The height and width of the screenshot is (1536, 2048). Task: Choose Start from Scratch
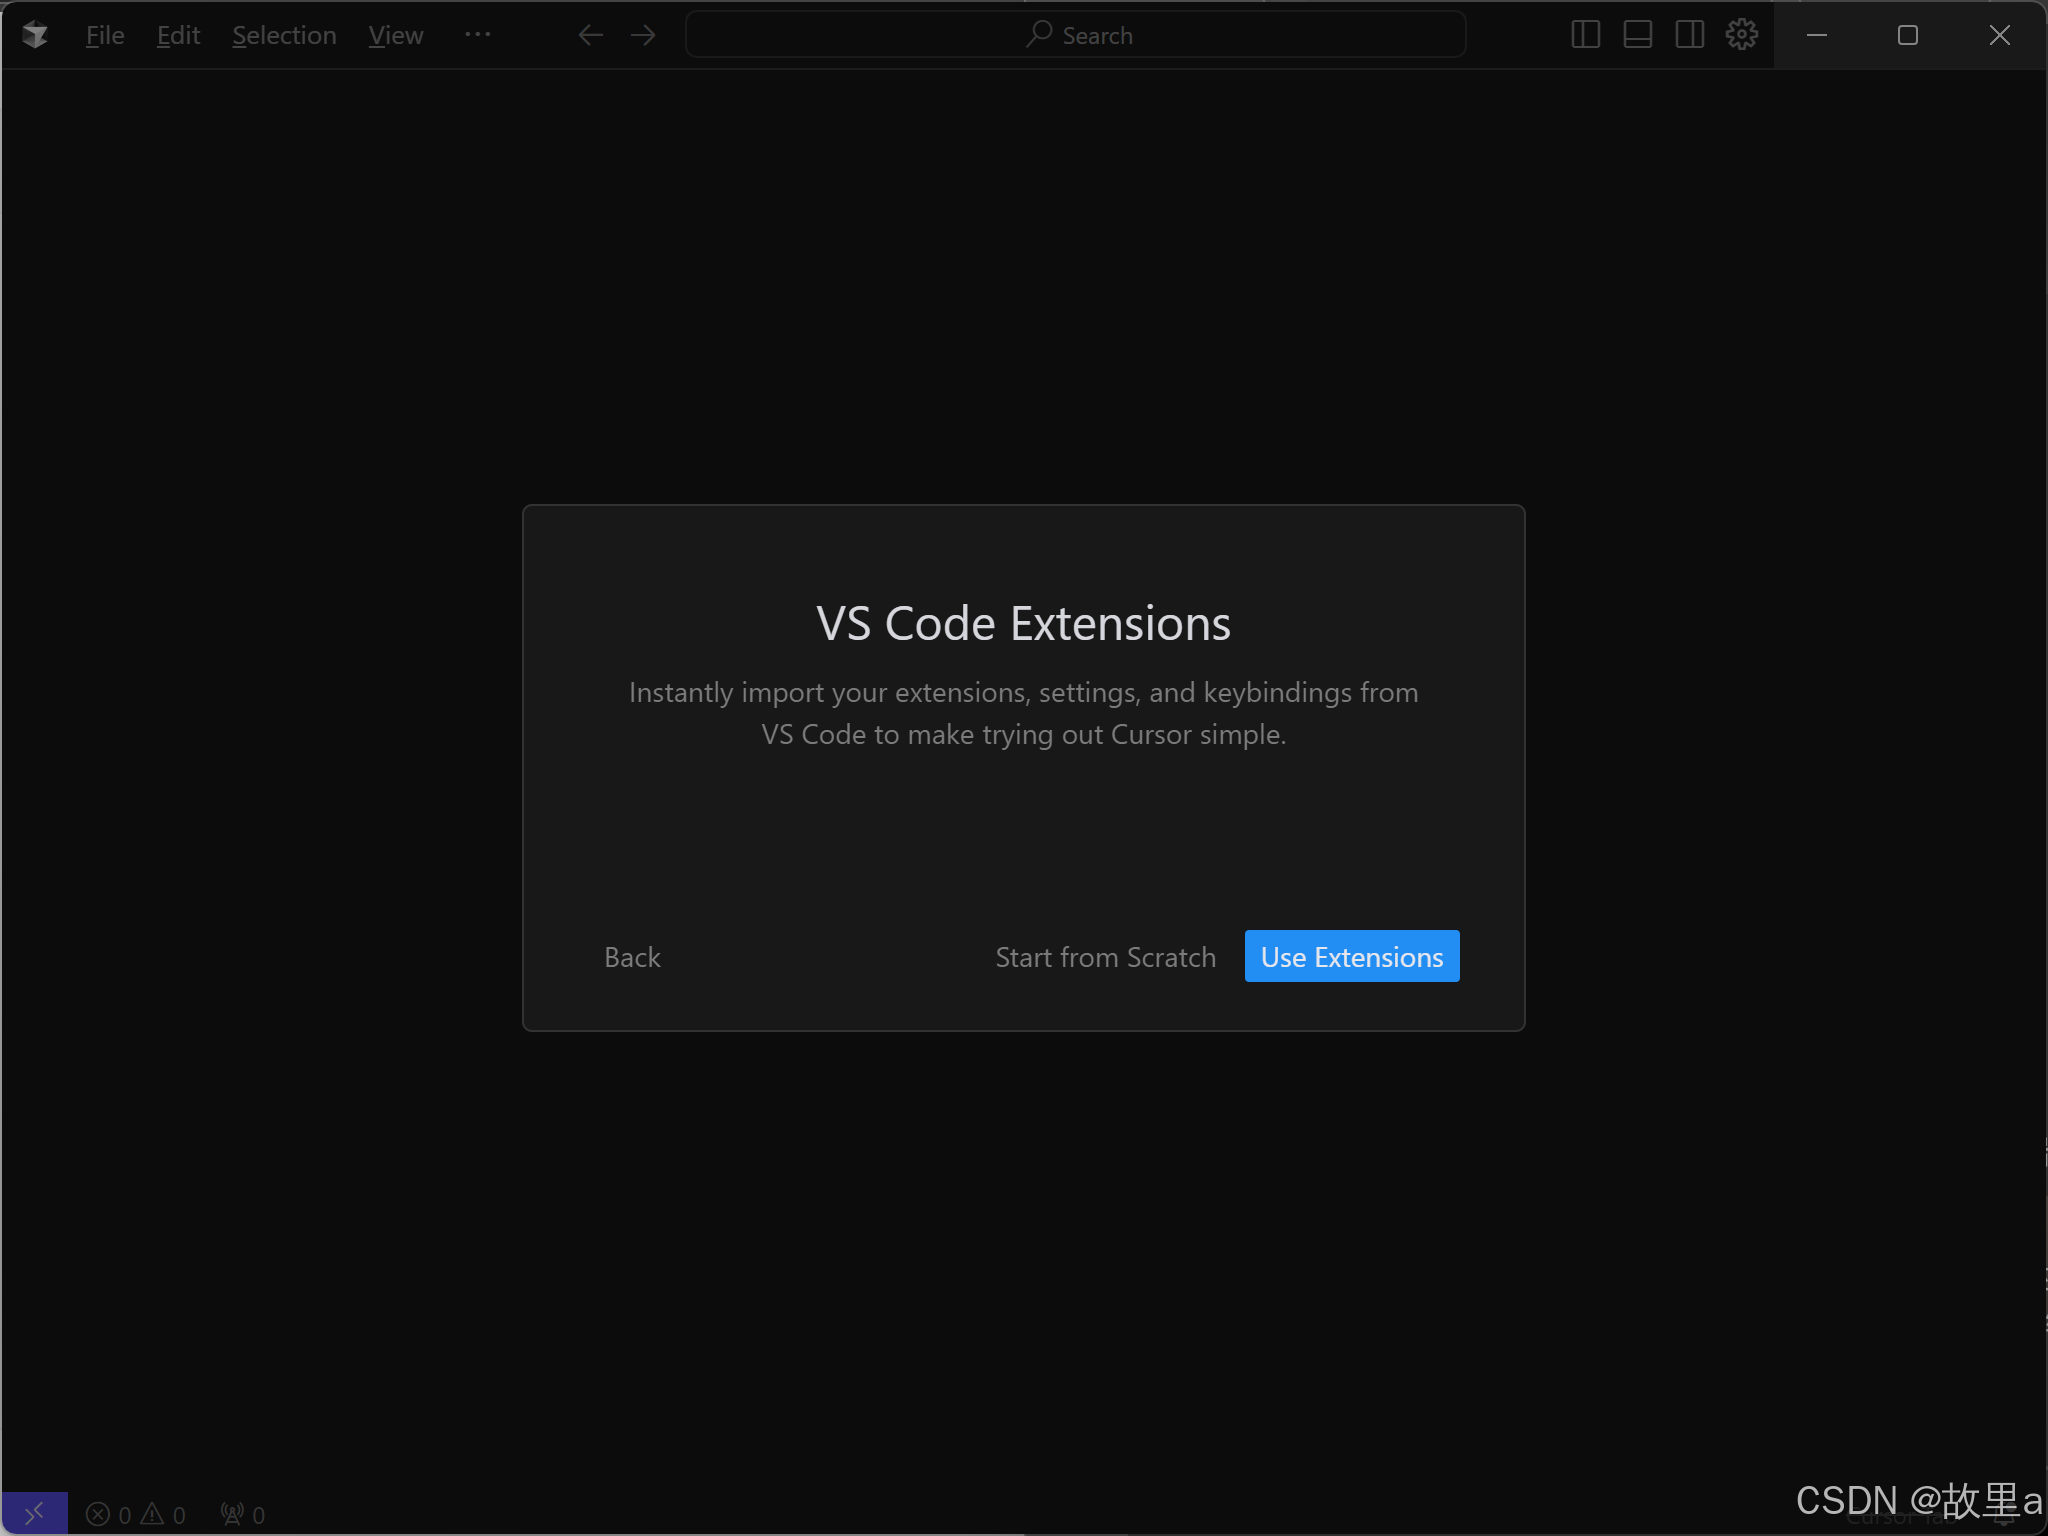pyautogui.click(x=1105, y=957)
